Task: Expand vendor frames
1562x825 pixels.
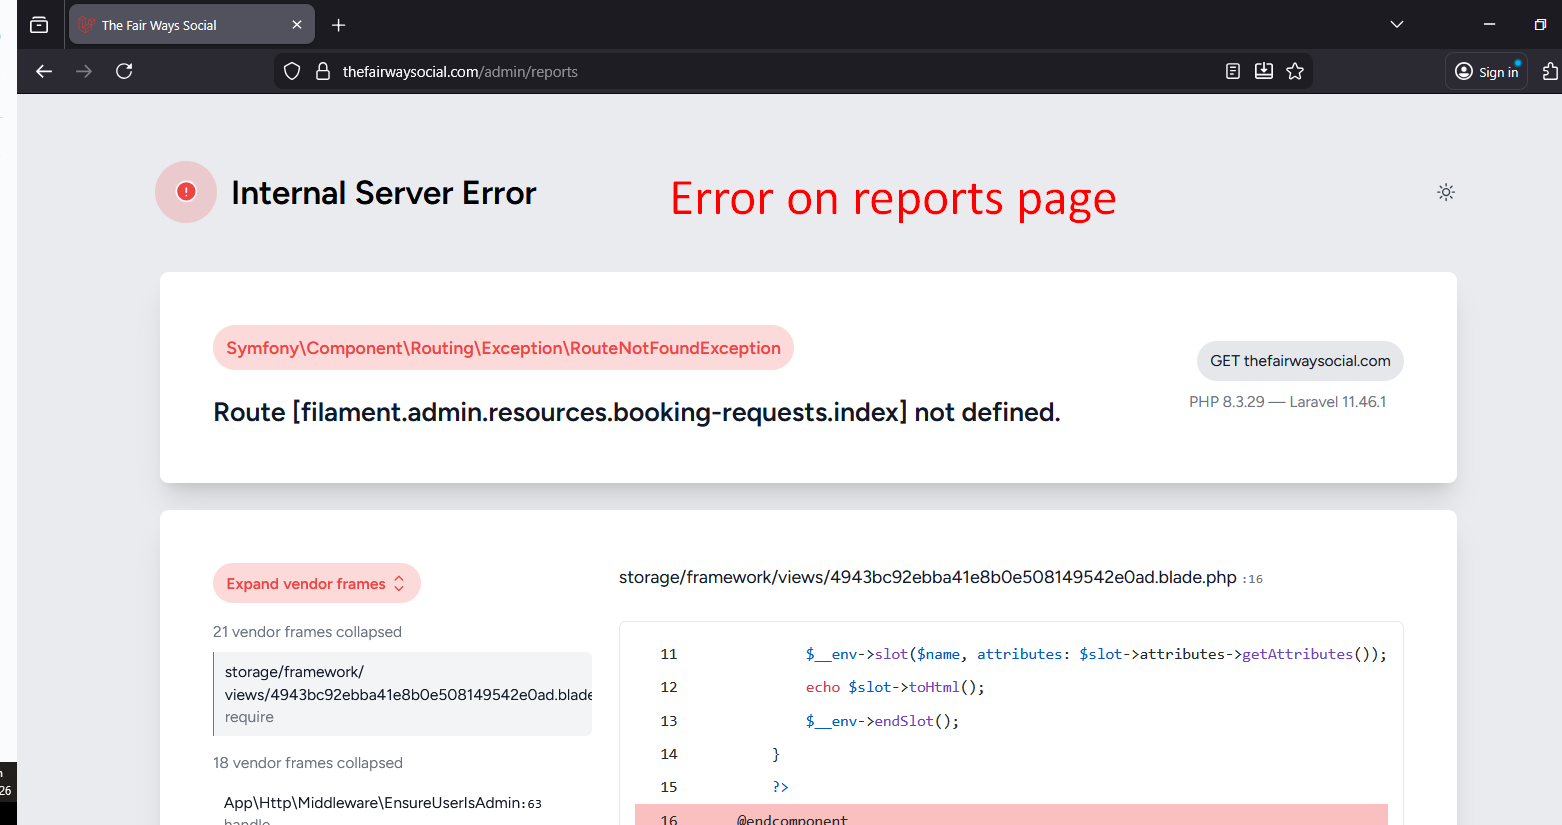Action: pos(316,583)
